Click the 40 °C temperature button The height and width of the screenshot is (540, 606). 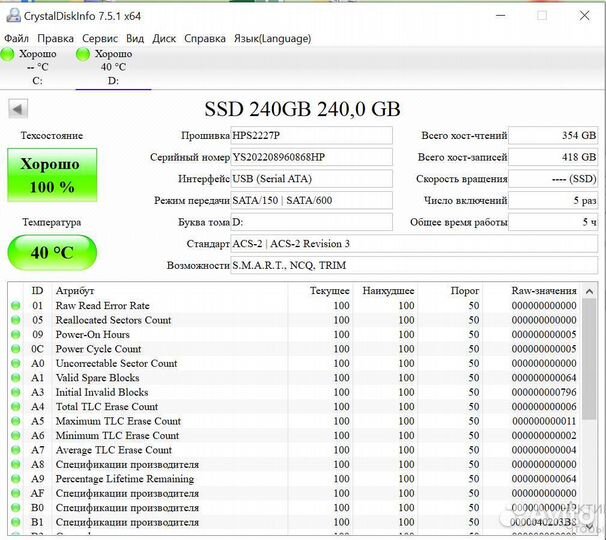click(x=52, y=252)
